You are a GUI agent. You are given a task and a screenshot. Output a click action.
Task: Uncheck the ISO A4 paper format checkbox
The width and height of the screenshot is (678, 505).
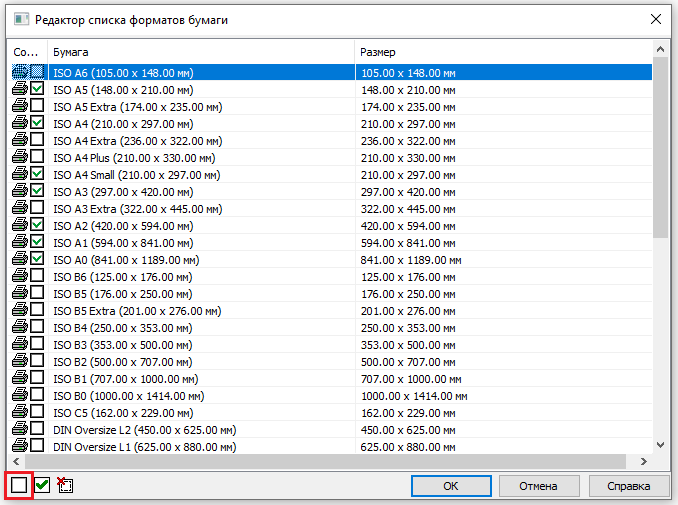[x=37, y=123]
